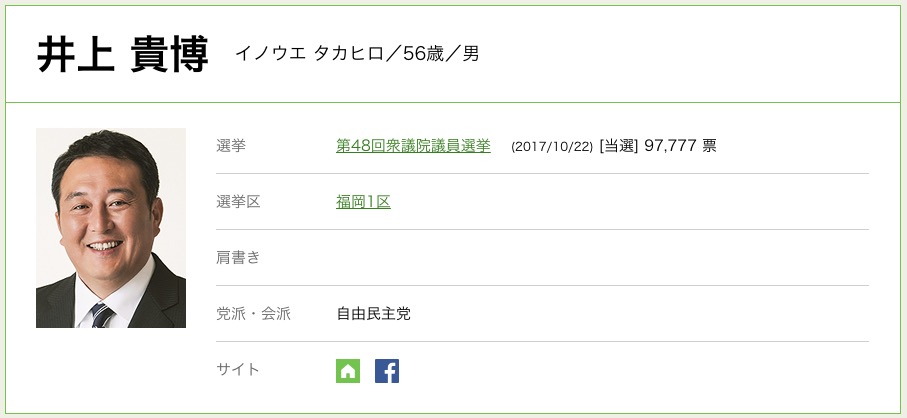Screen dimensions: 907x418
Task: Open the candidate's official website home icon
Action: click(x=348, y=371)
